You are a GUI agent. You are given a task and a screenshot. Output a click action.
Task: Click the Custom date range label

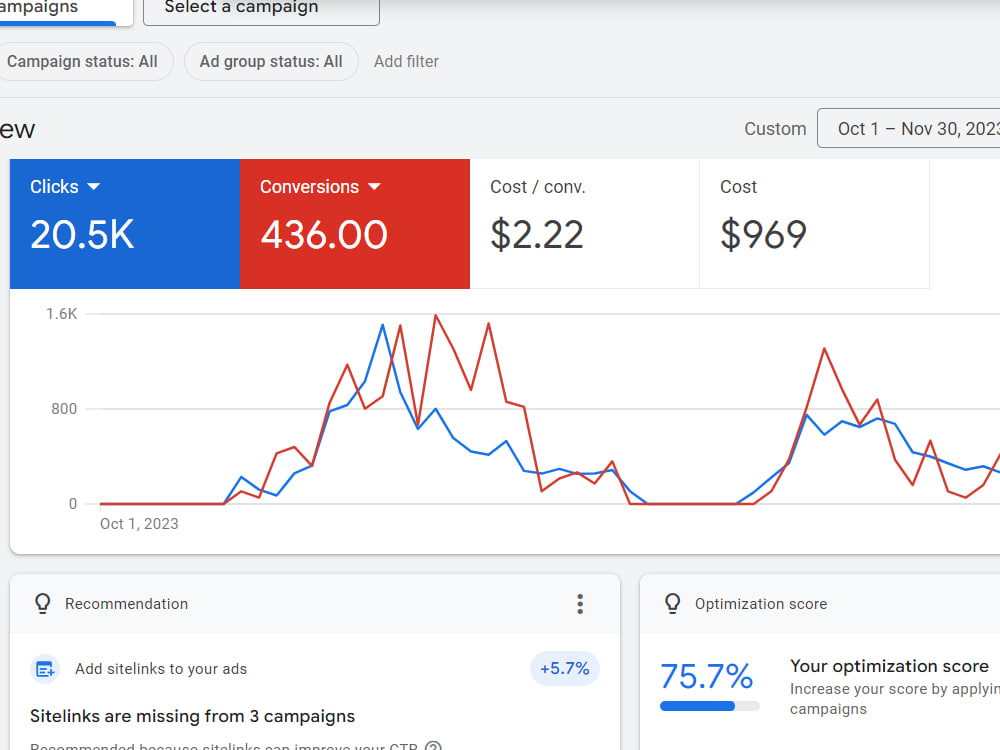(x=775, y=129)
